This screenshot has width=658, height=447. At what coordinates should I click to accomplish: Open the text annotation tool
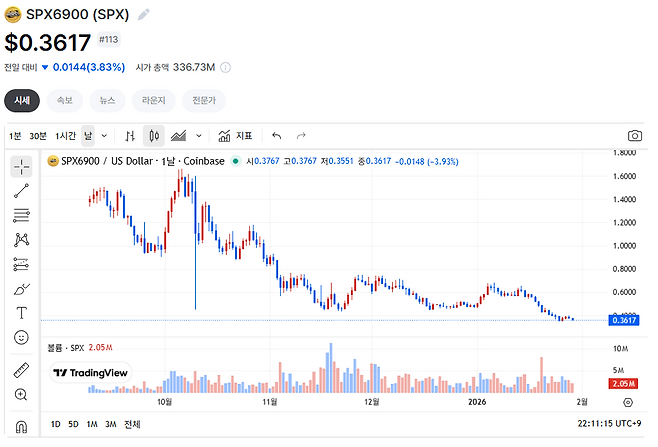click(21, 313)
